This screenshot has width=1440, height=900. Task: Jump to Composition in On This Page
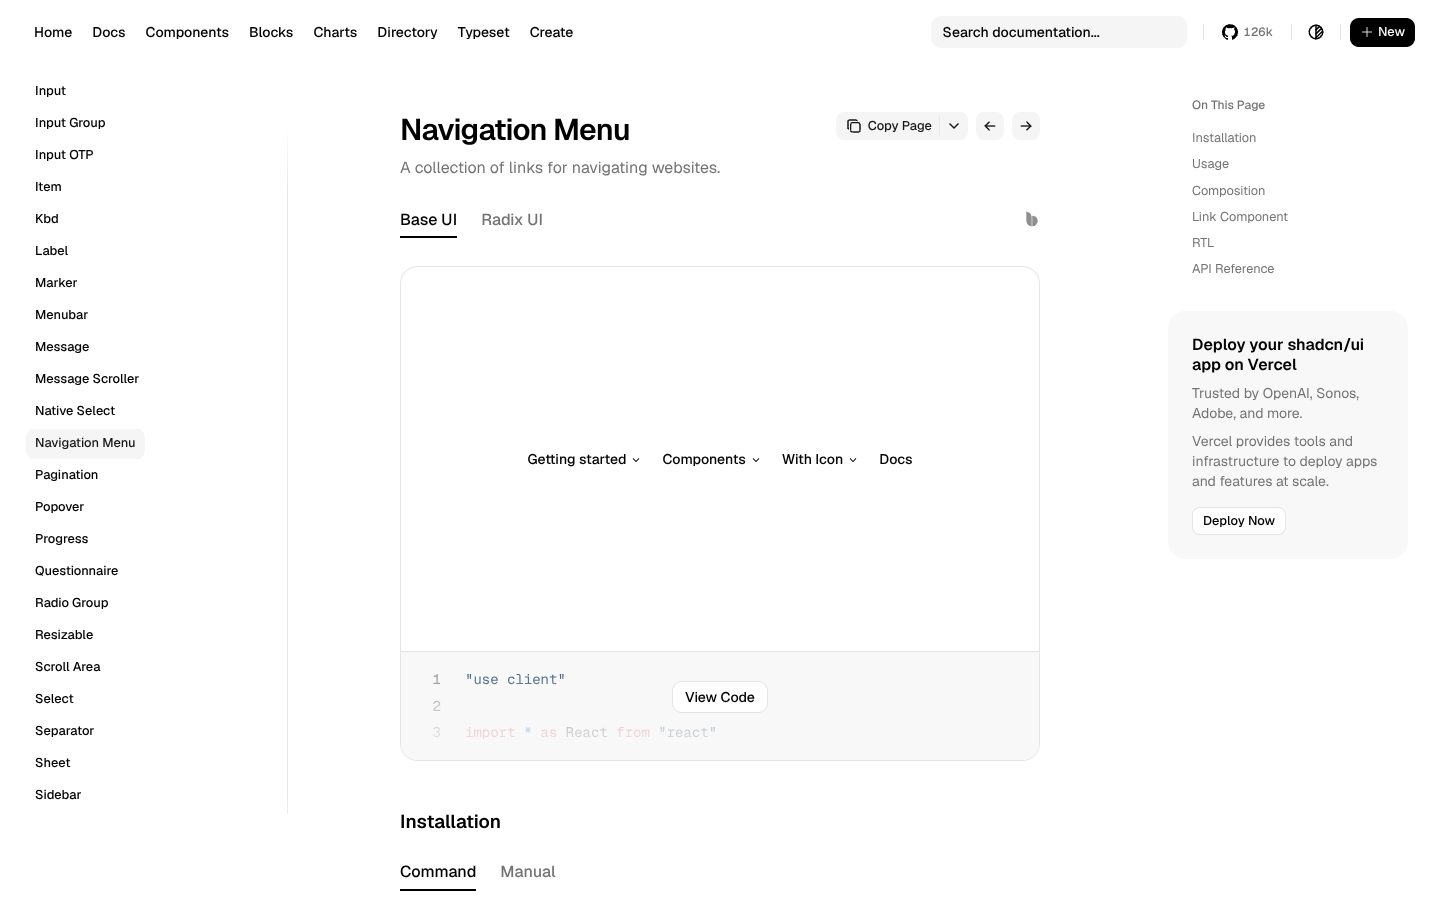click(x=1228, y=191)
